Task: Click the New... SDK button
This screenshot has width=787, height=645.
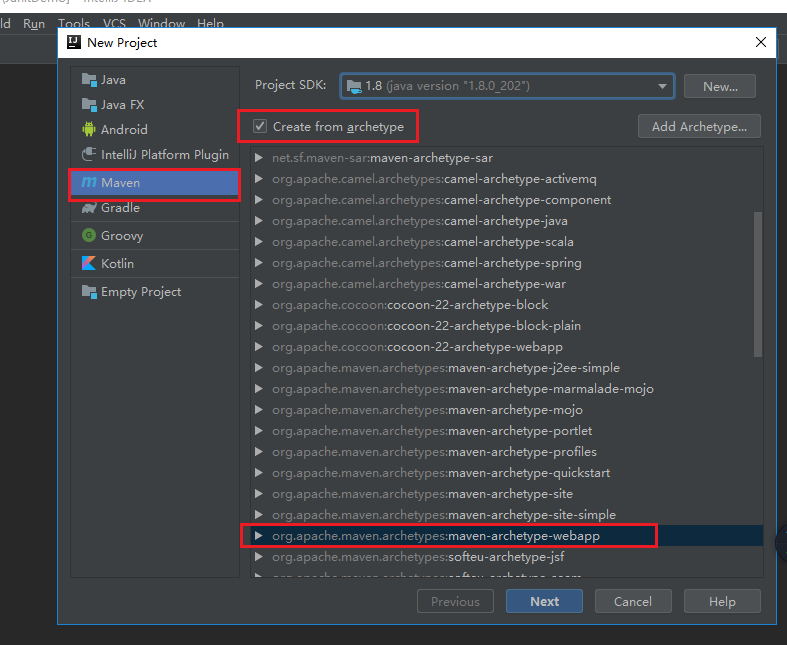Action: click(x=720, y=86)
